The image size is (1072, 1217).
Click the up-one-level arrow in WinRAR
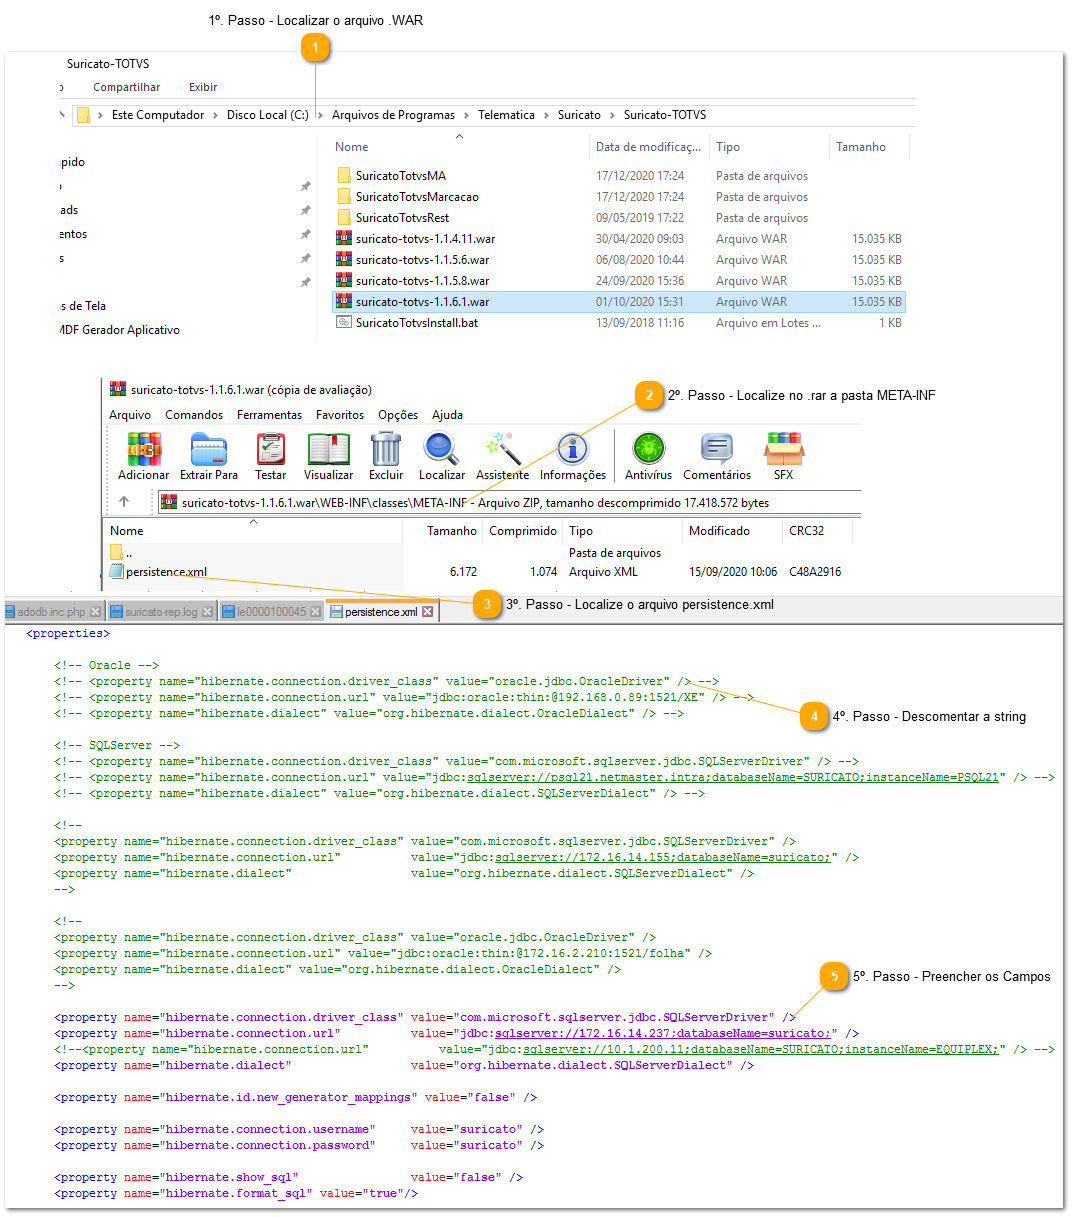(x=124, y=502)
